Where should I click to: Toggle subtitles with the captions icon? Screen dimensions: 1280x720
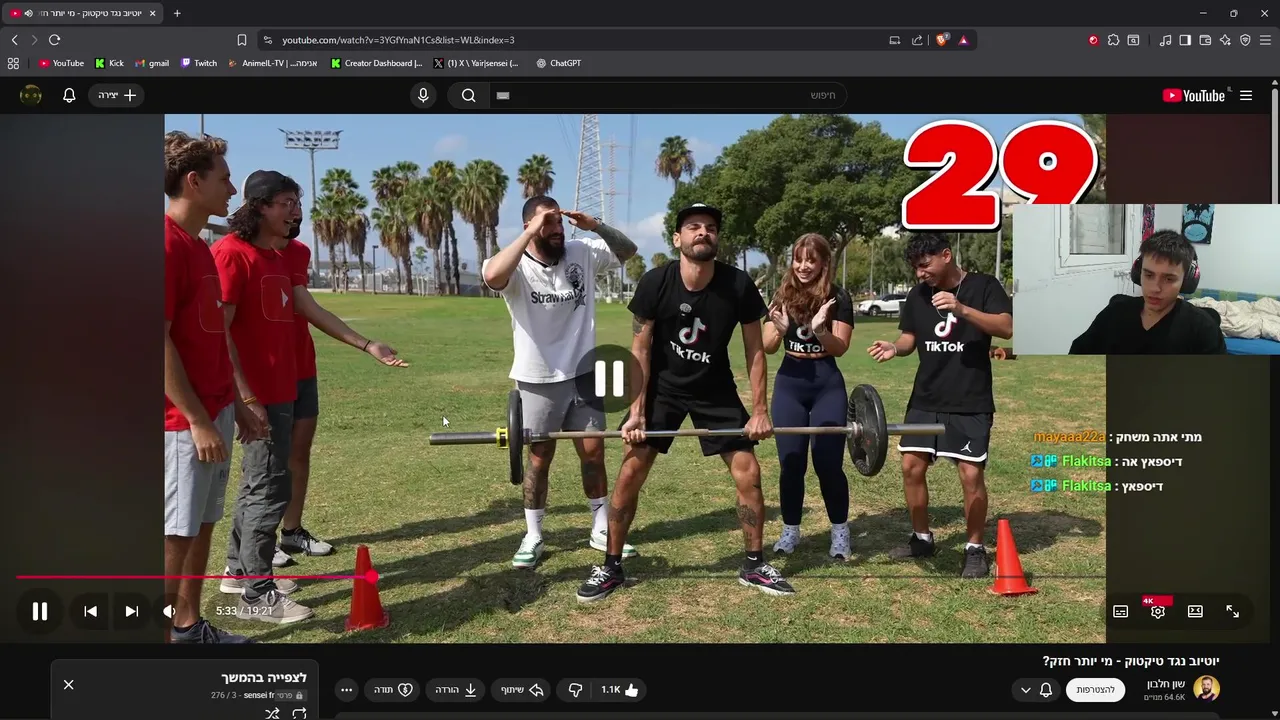pyautogui.click(x=1121, y=611)
